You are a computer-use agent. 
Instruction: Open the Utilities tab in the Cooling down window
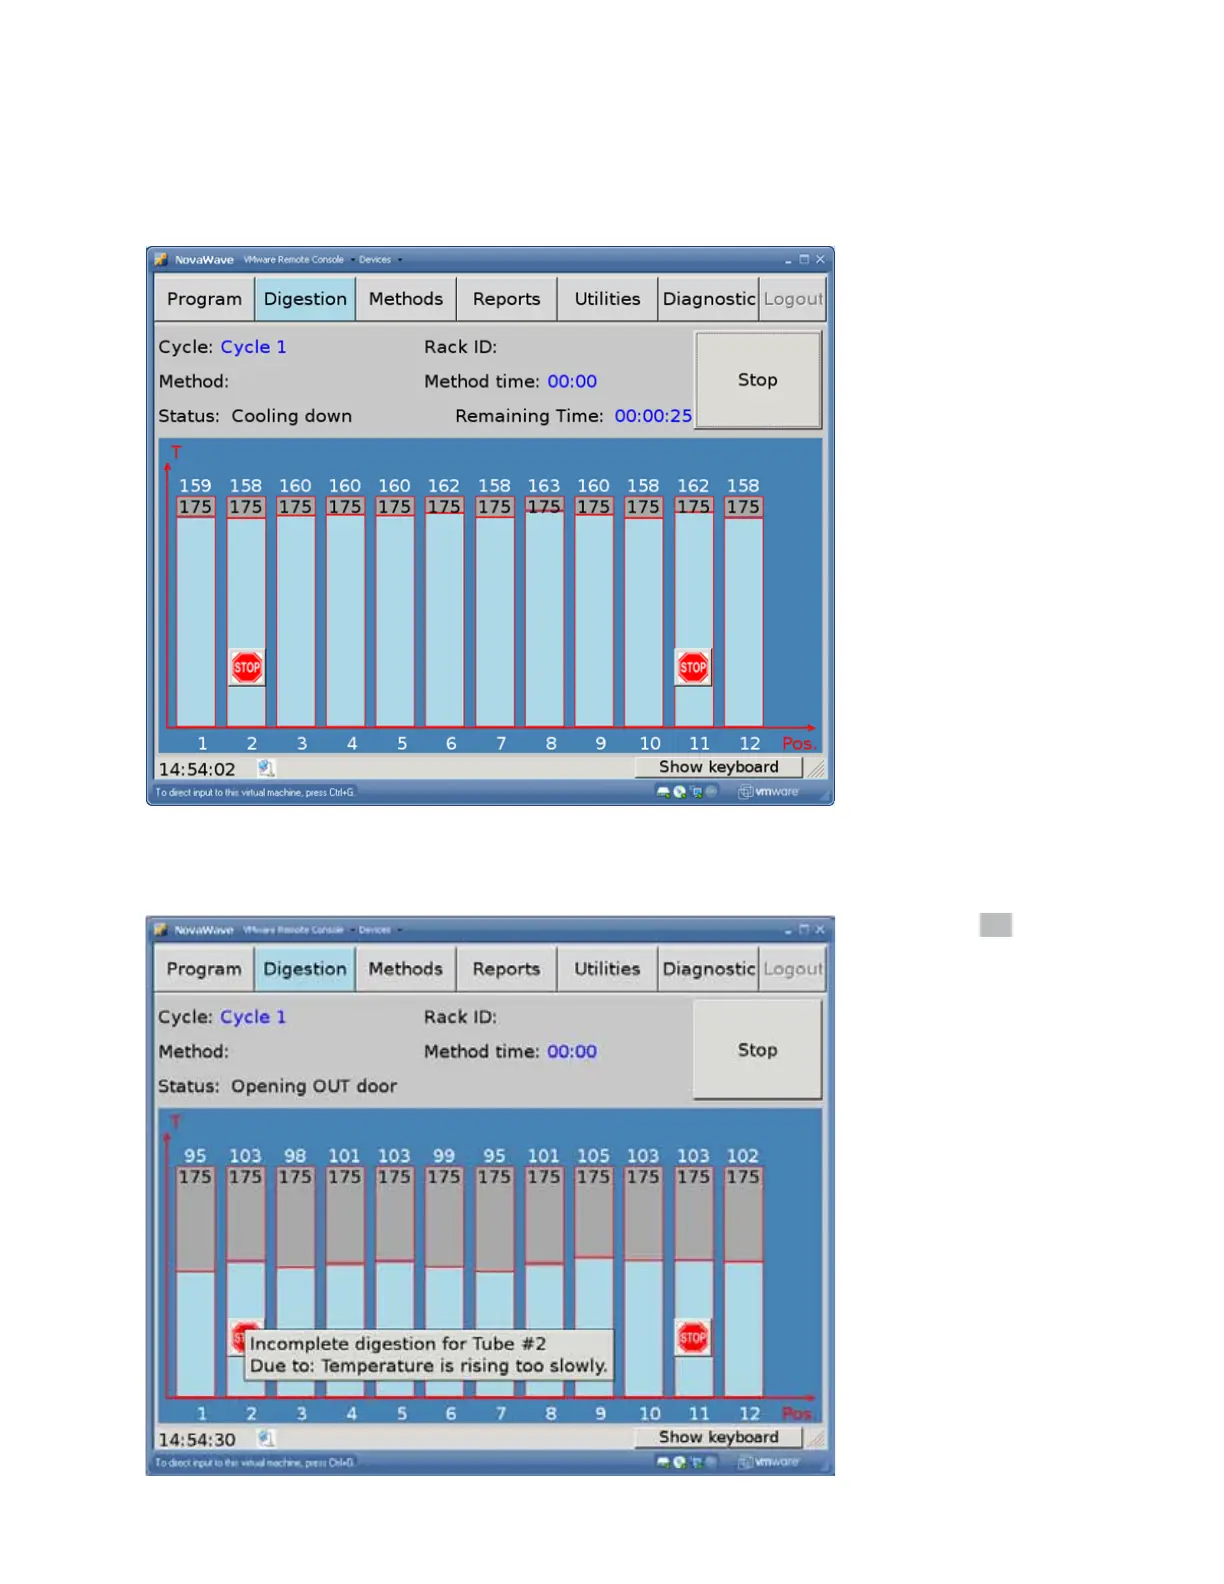(607, 299)
